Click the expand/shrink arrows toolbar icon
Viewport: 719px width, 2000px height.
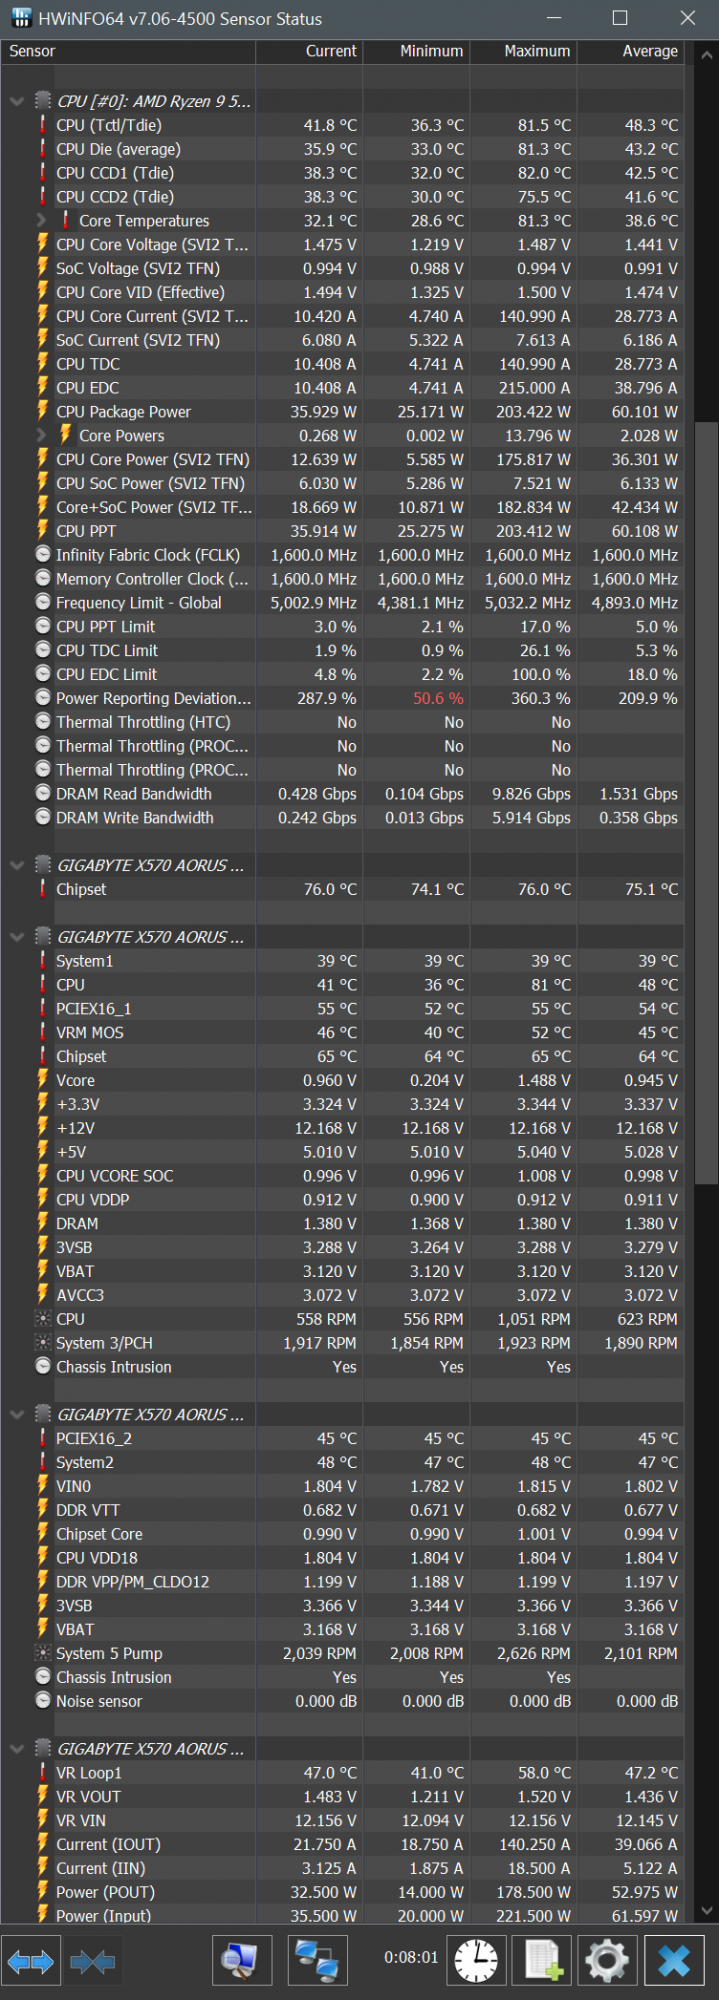click(x=30, y=1962)
